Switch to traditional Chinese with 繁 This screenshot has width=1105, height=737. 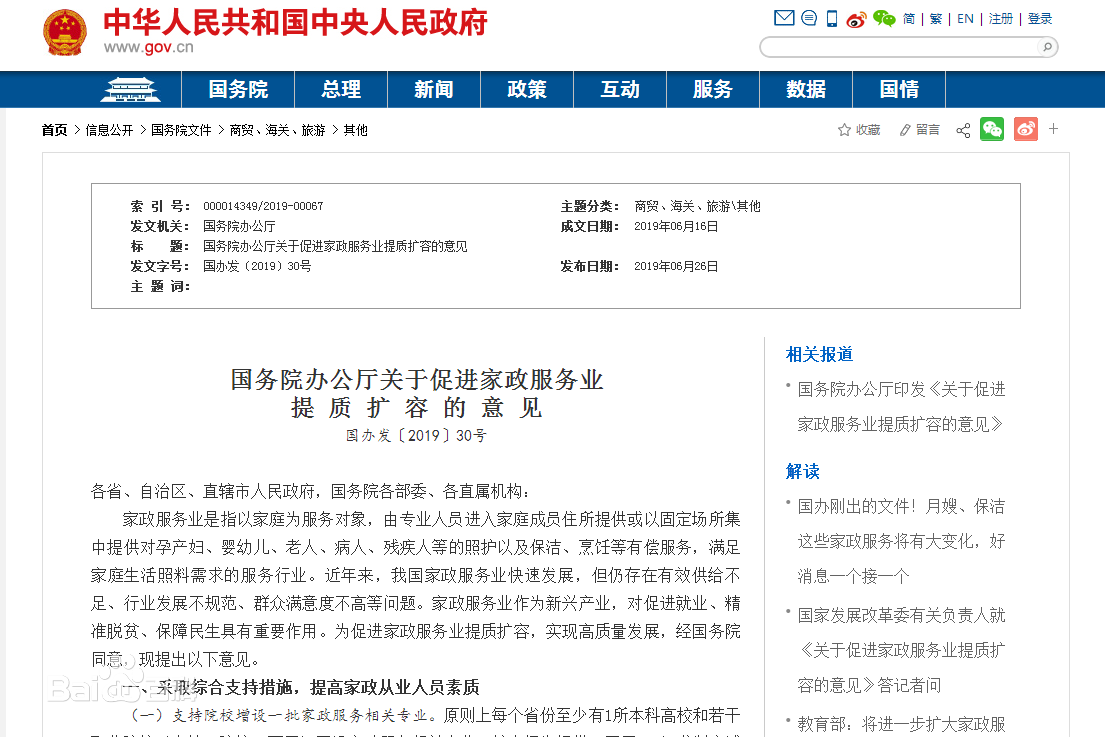tap(936, 19)
